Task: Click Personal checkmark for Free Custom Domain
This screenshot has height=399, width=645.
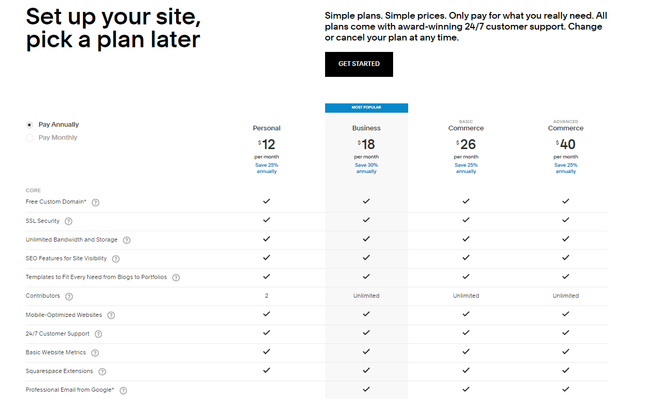Action: coord(267,201)
